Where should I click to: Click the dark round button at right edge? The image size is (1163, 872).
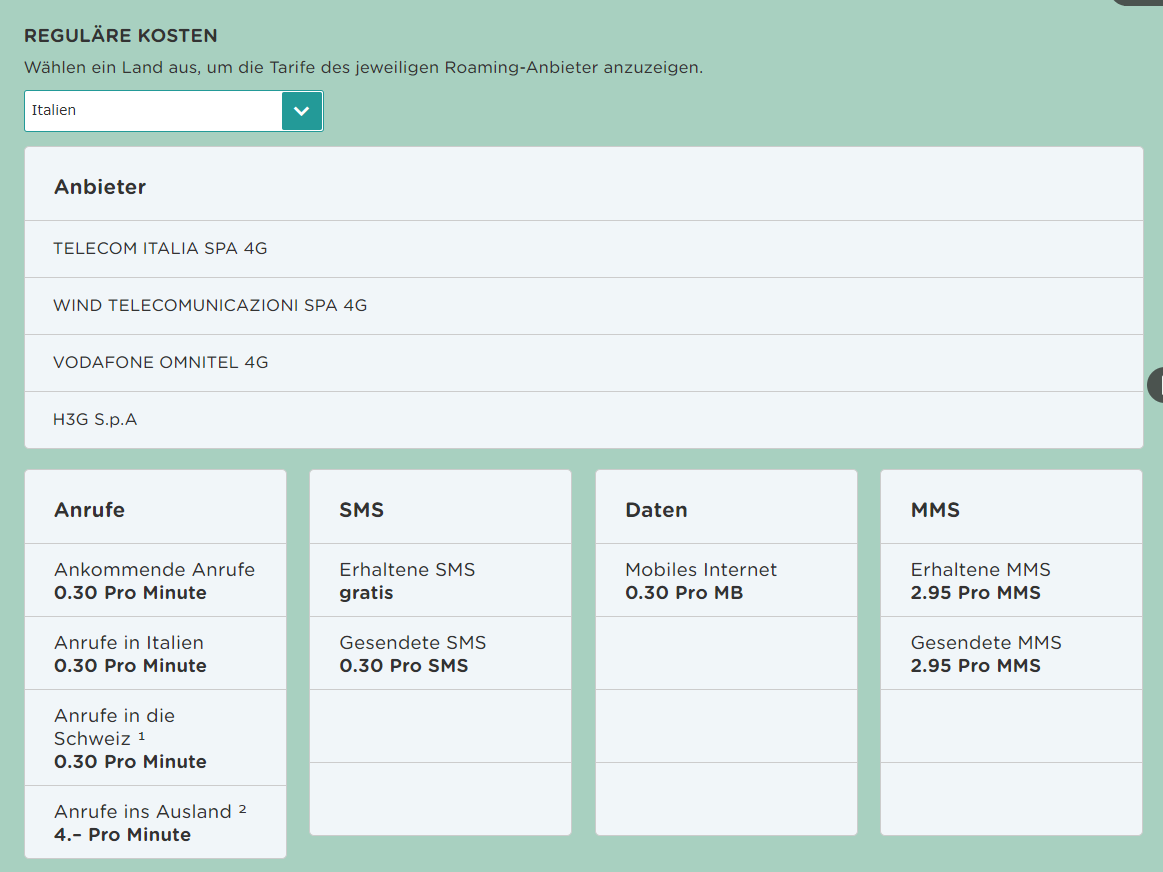[x=1155, y=384]
